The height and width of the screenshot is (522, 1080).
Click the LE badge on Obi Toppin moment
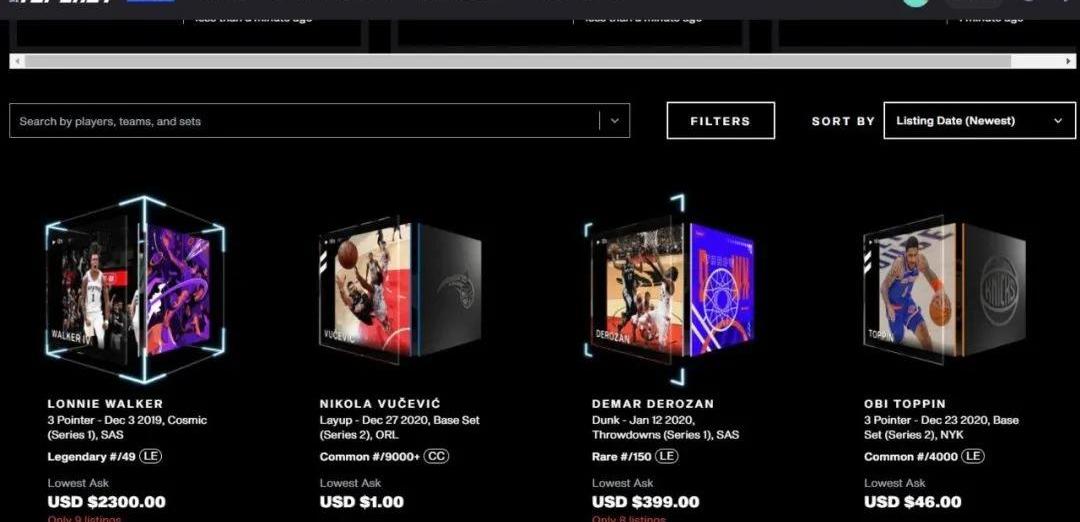(973, 456)
